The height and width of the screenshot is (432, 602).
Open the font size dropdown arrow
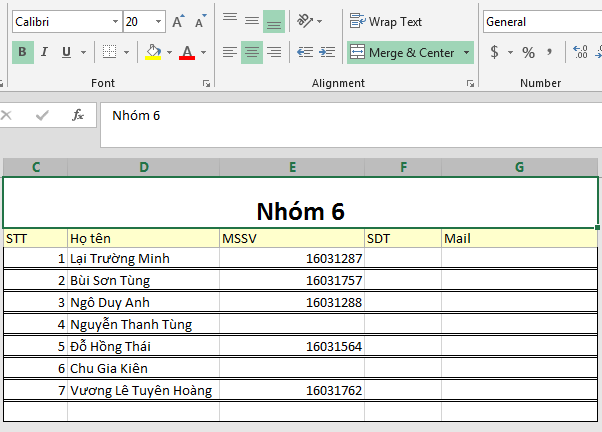pyautogui.click(x=158, y=22)
